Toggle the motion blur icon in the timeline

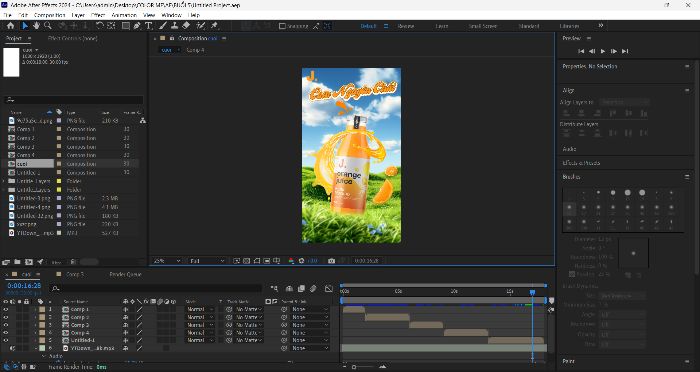[313, 289]
